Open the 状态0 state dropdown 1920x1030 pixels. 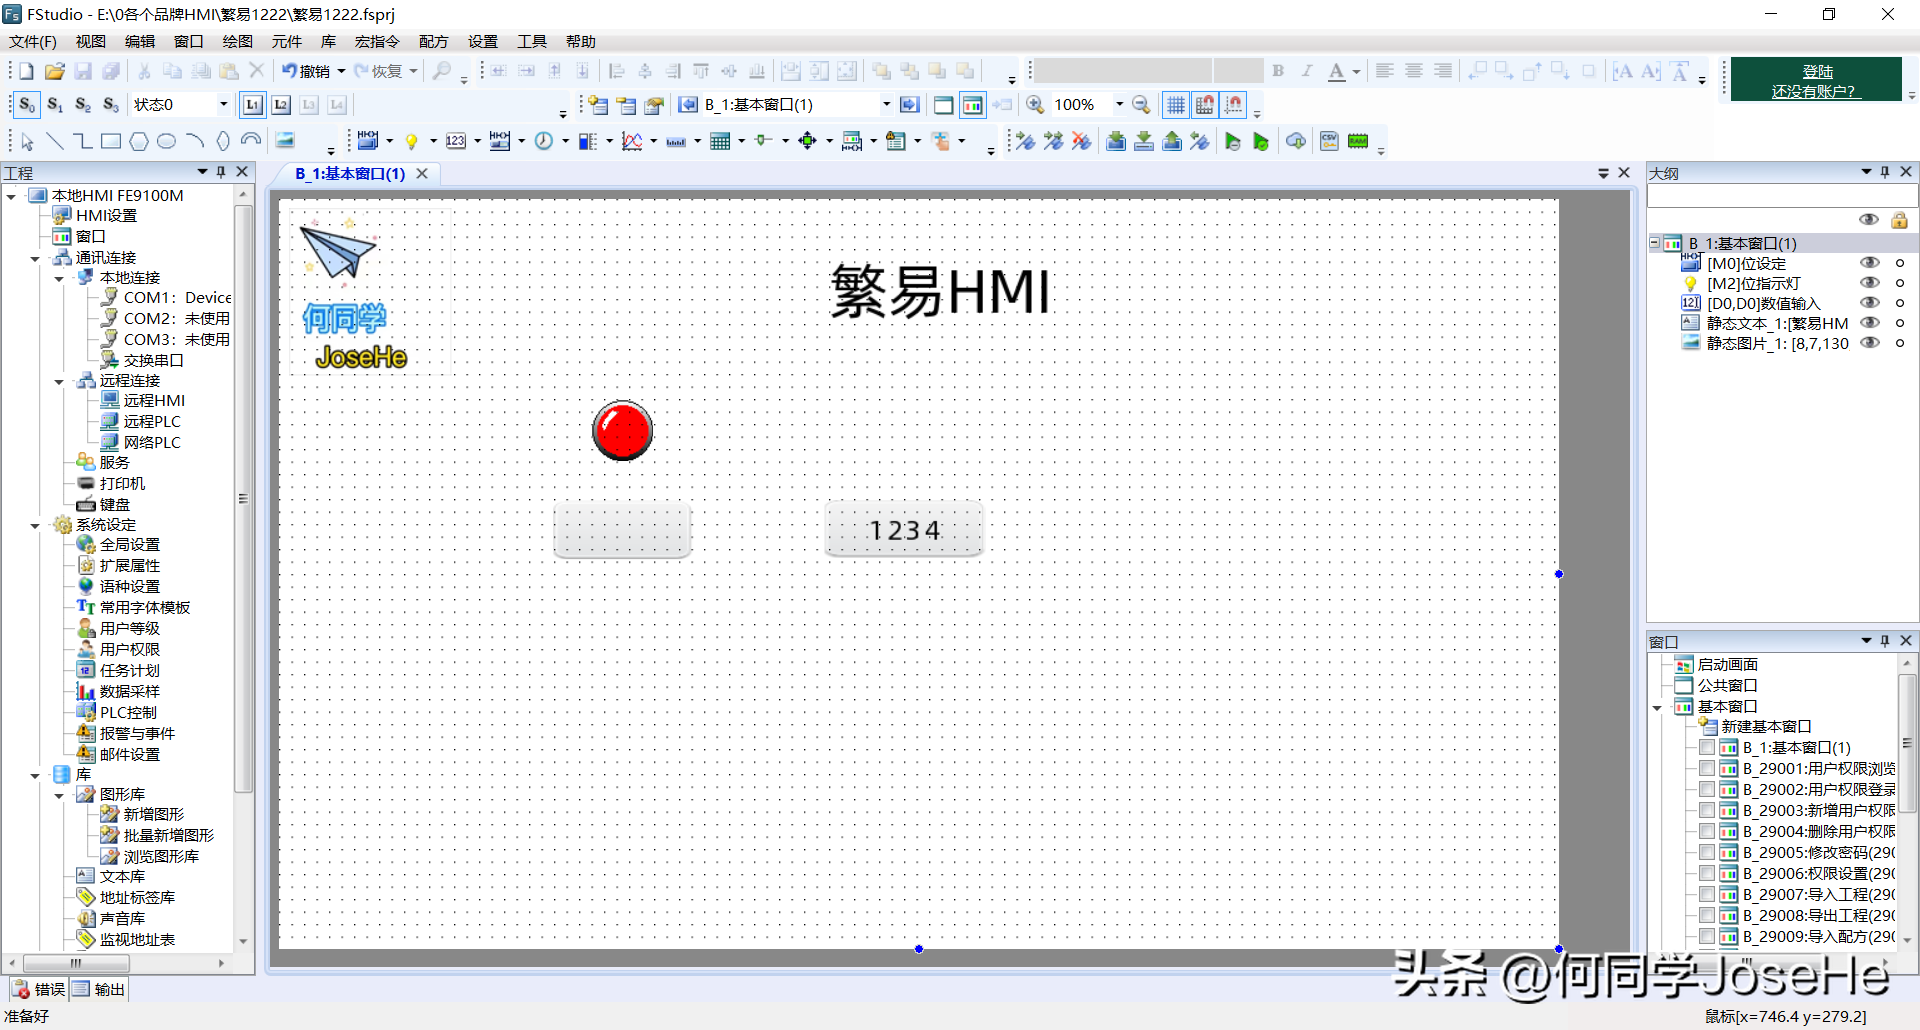coord(223,105)
